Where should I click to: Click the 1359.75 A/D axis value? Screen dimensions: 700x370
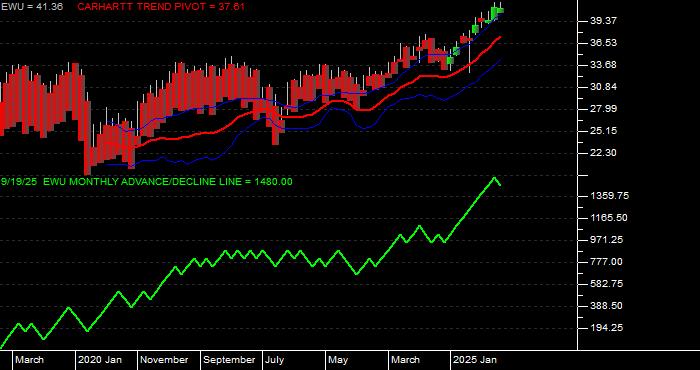click(609, 196)
